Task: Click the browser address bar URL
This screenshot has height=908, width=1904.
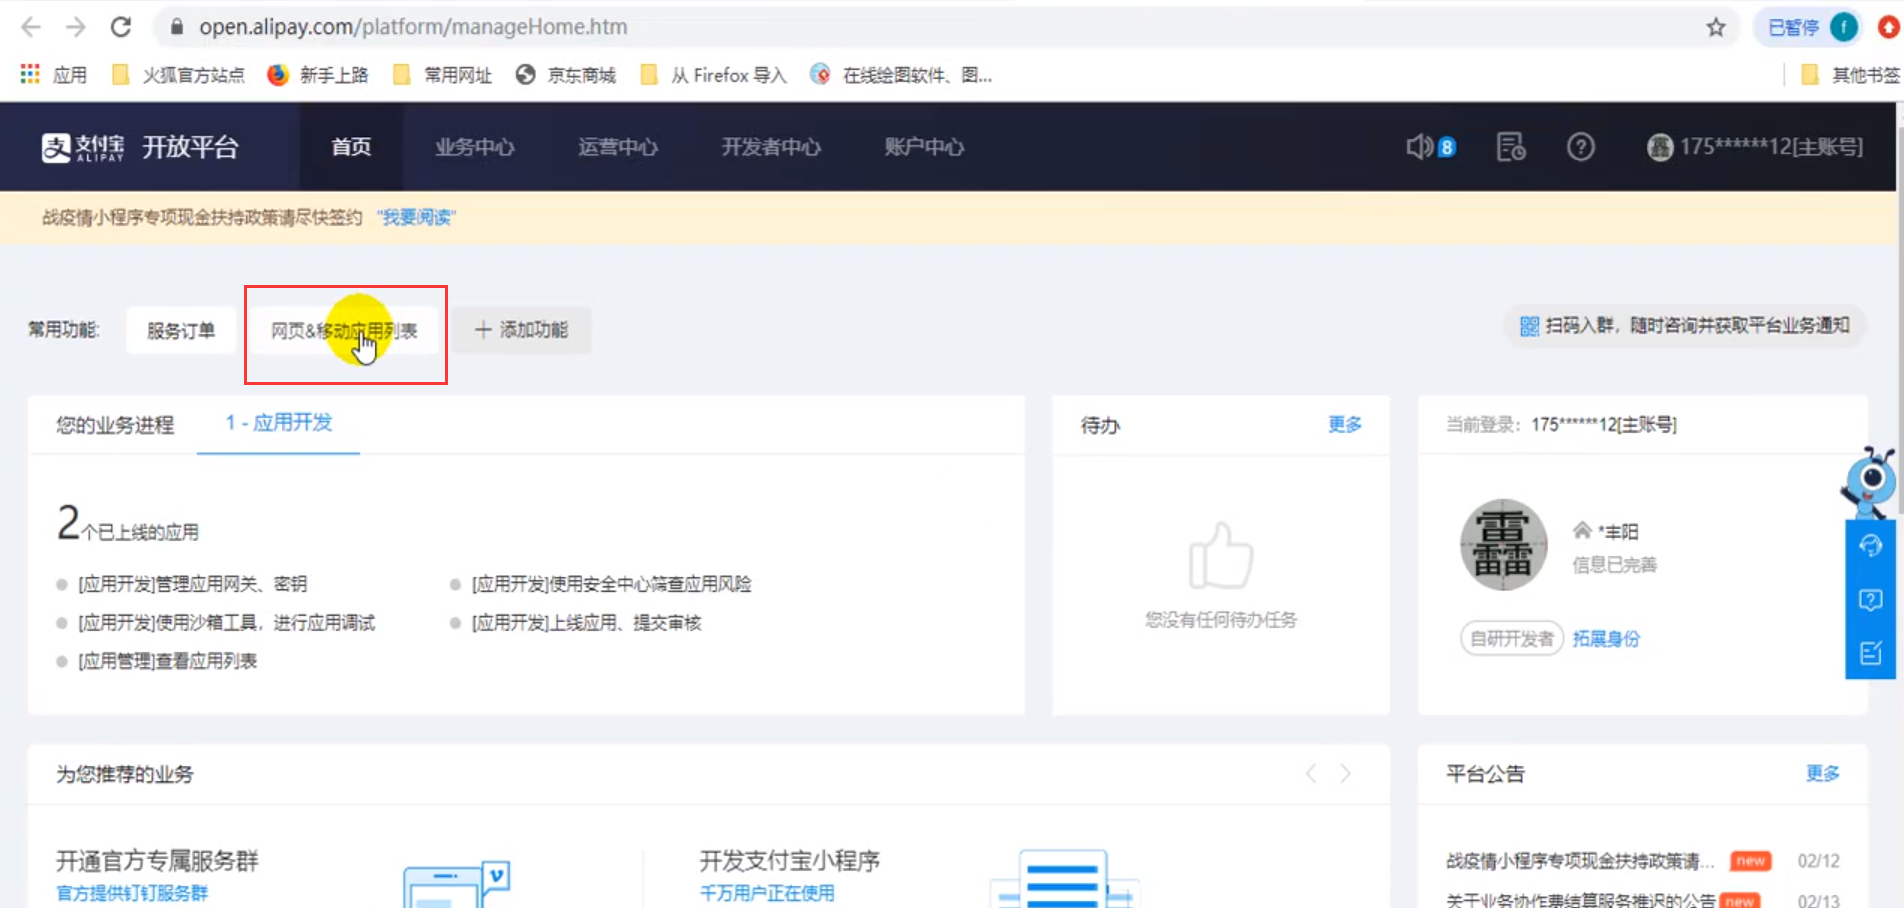Action: [x=413, y=27]
